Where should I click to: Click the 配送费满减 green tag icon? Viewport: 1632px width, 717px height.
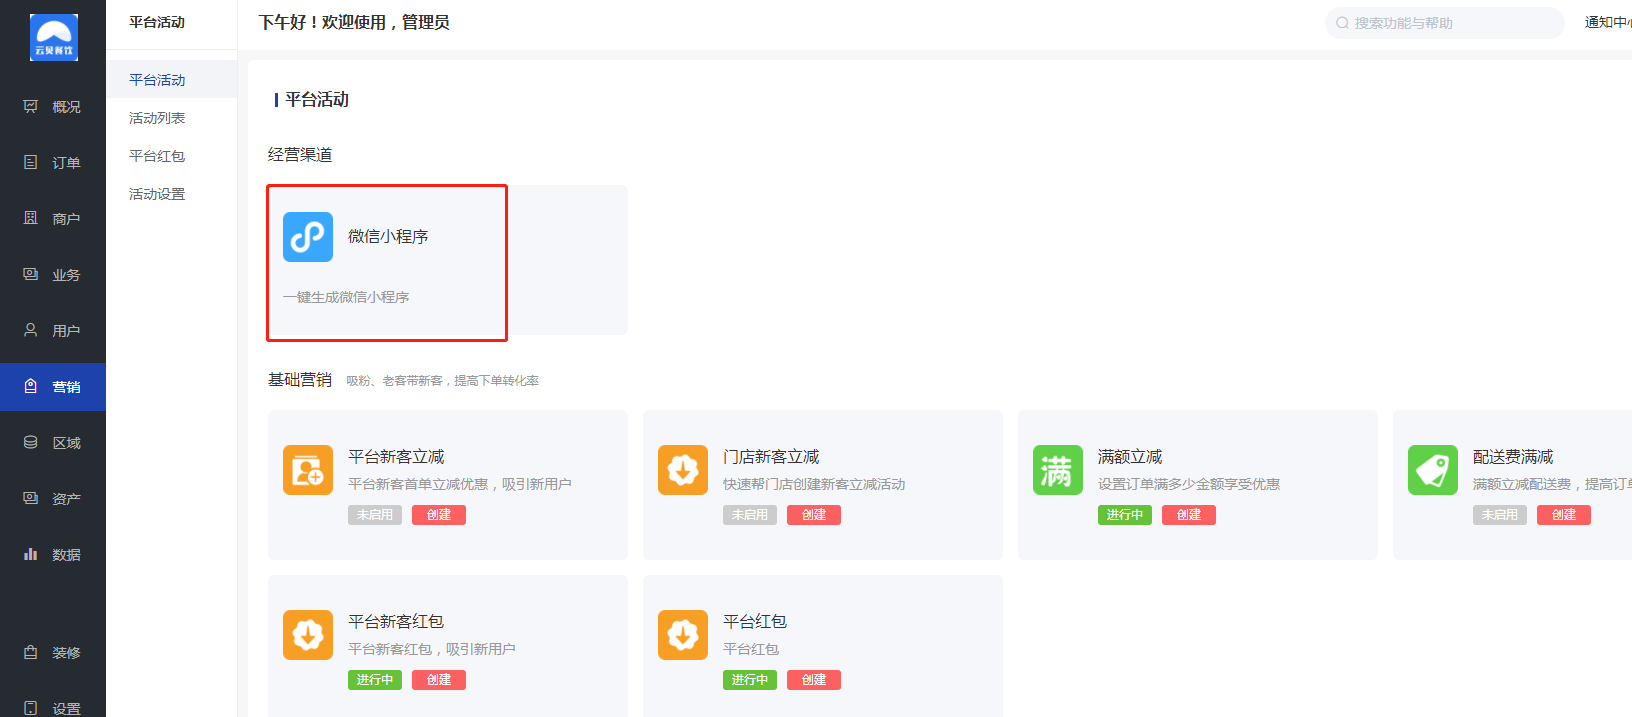(1433, 470)
